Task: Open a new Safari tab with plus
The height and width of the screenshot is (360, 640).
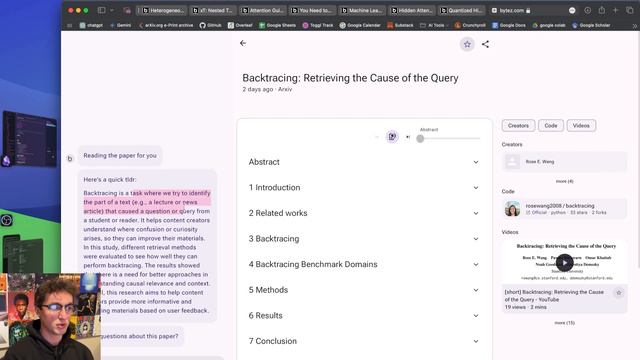Action: (x=616, y=10)
